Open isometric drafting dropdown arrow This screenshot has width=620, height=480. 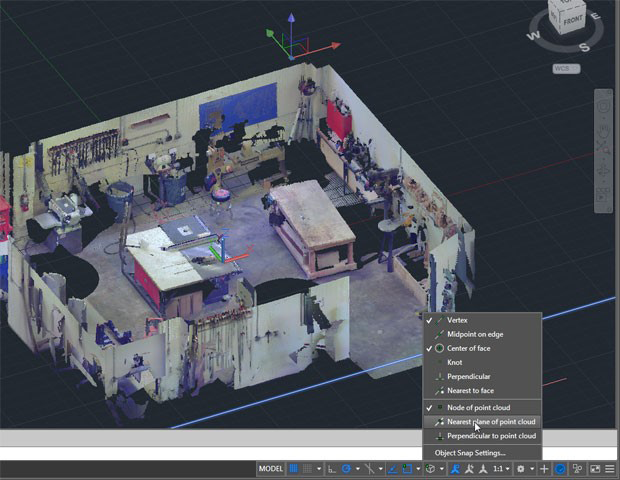(380, 469)
